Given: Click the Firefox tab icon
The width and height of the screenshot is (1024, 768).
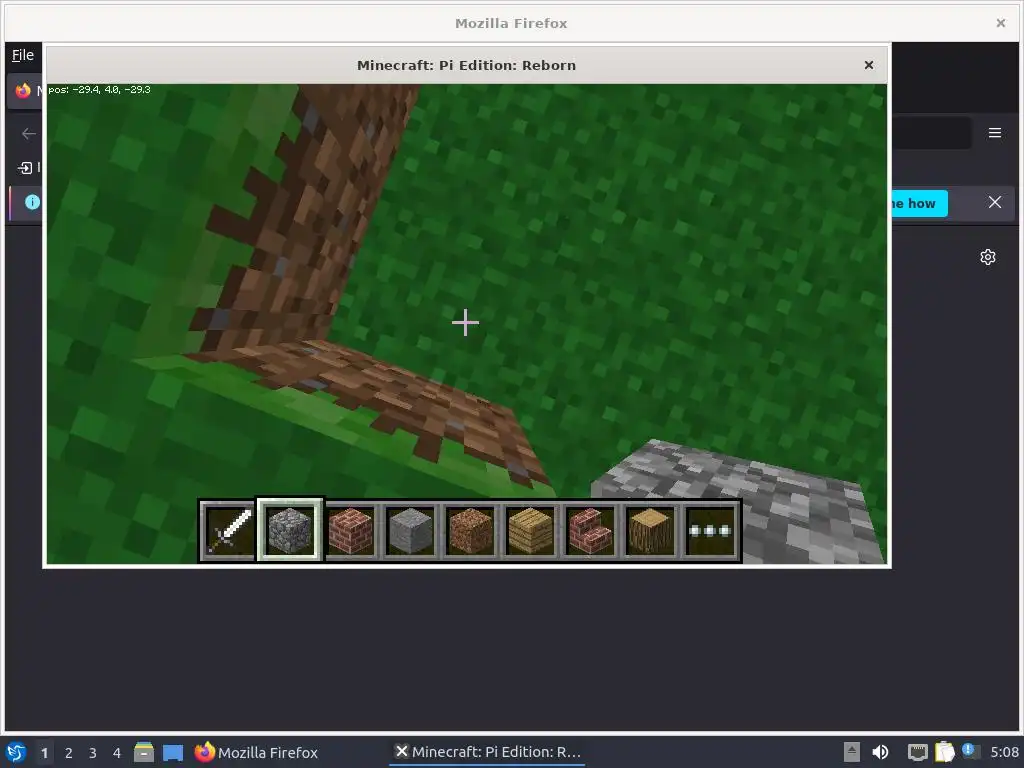Looking at the screenshot, I should 24,91.
